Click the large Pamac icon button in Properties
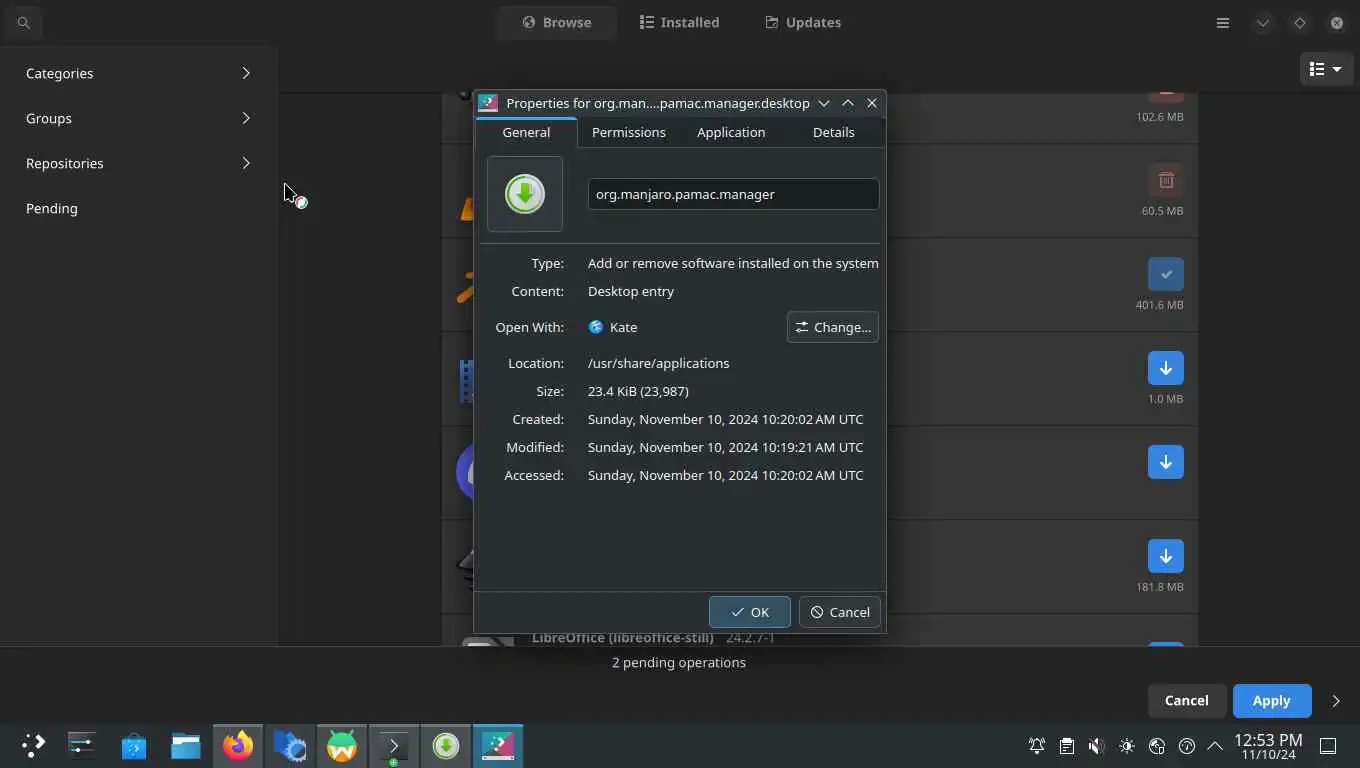 click(x=525, y=194)
